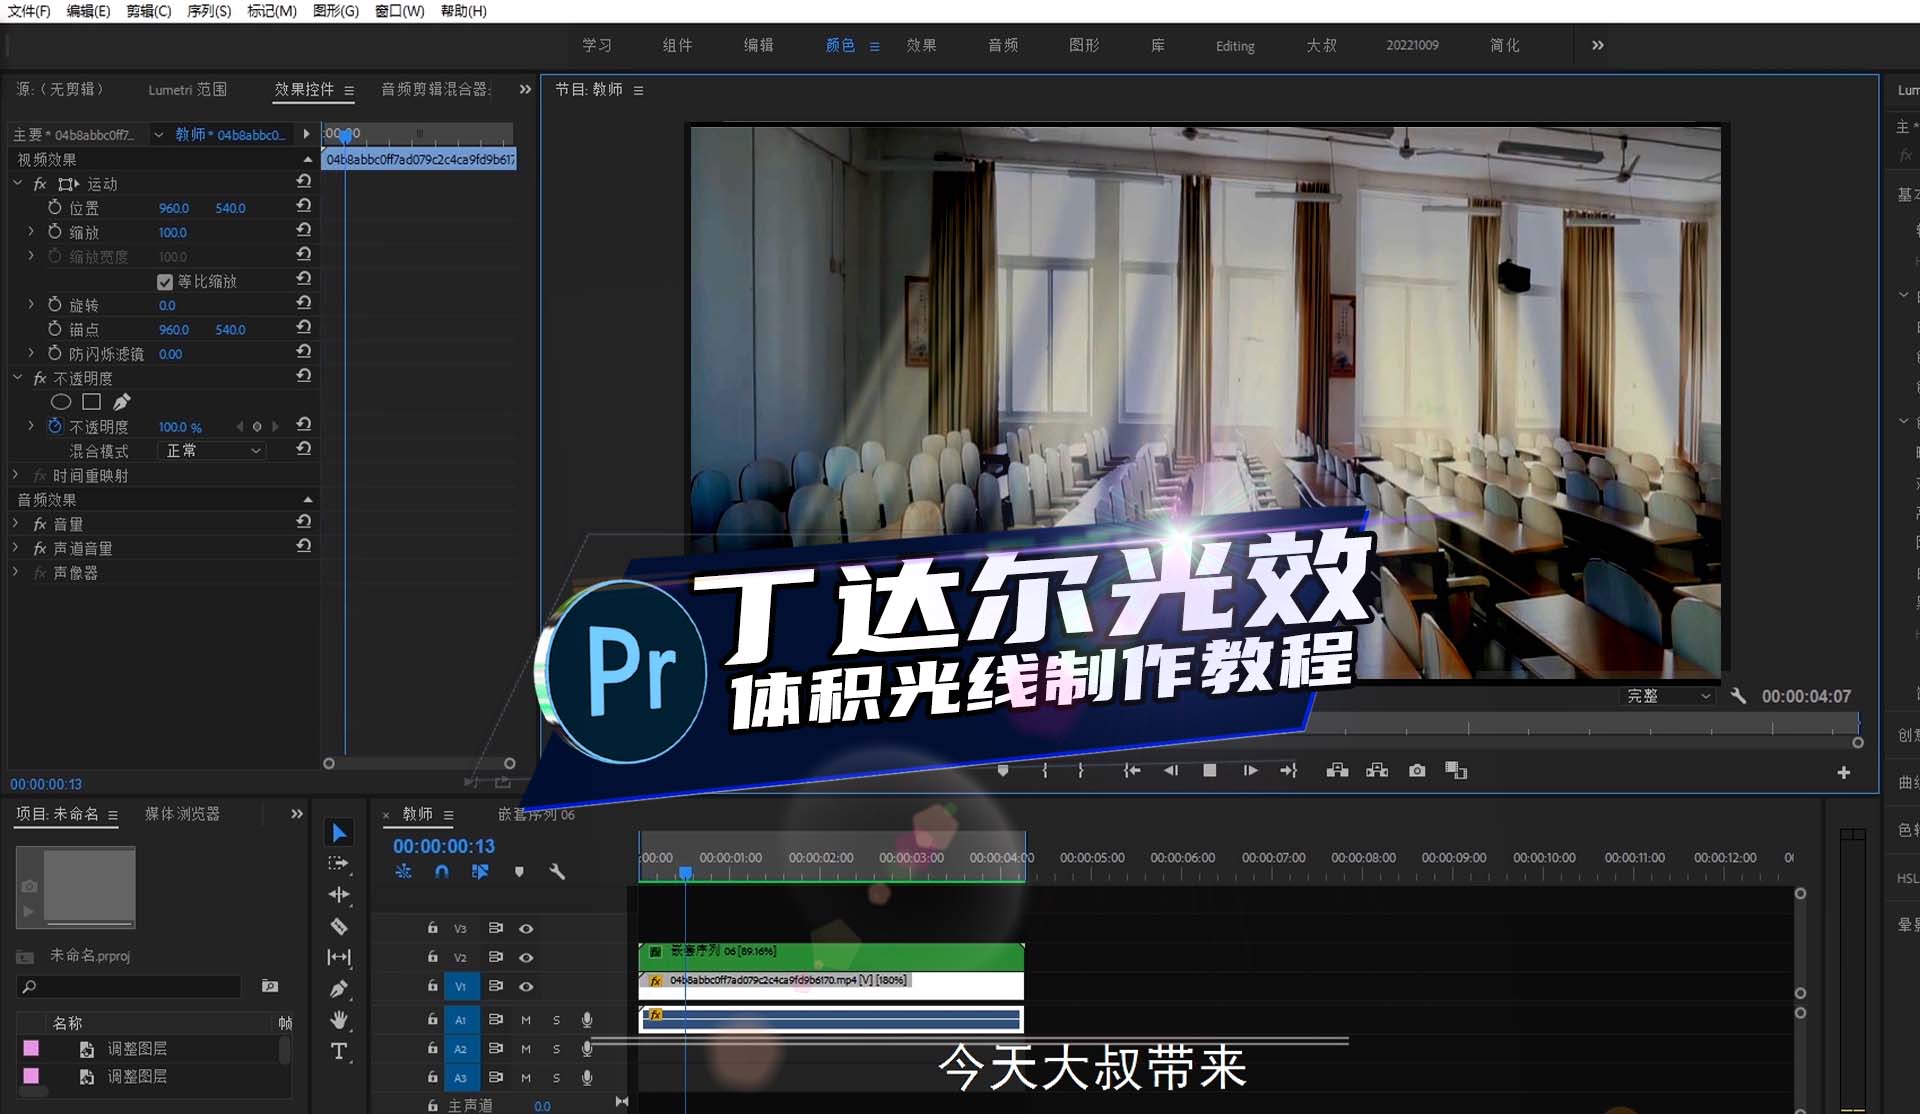The width and height of the screenshot is (1920, 1114).
Task: Click the timeline playhead marker
Action: click(x=685, y=873)
